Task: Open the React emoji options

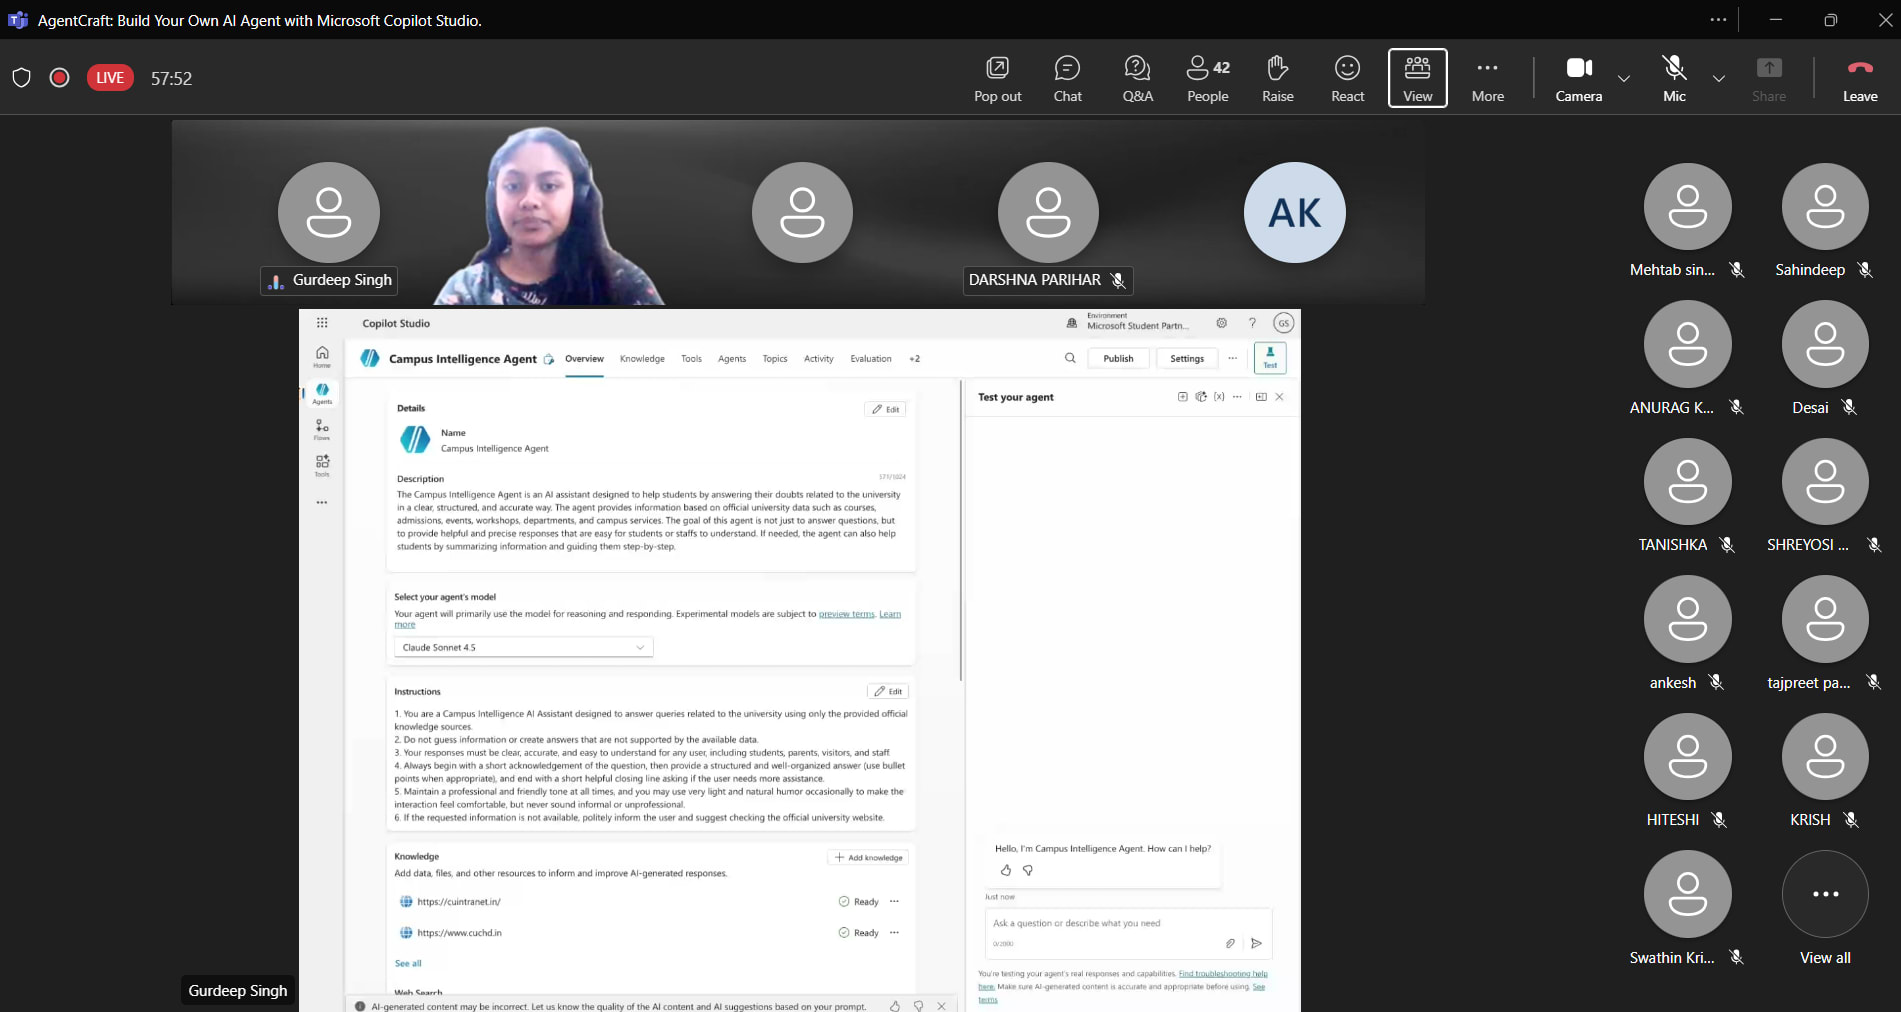Action: click(x=1347, y=79)
